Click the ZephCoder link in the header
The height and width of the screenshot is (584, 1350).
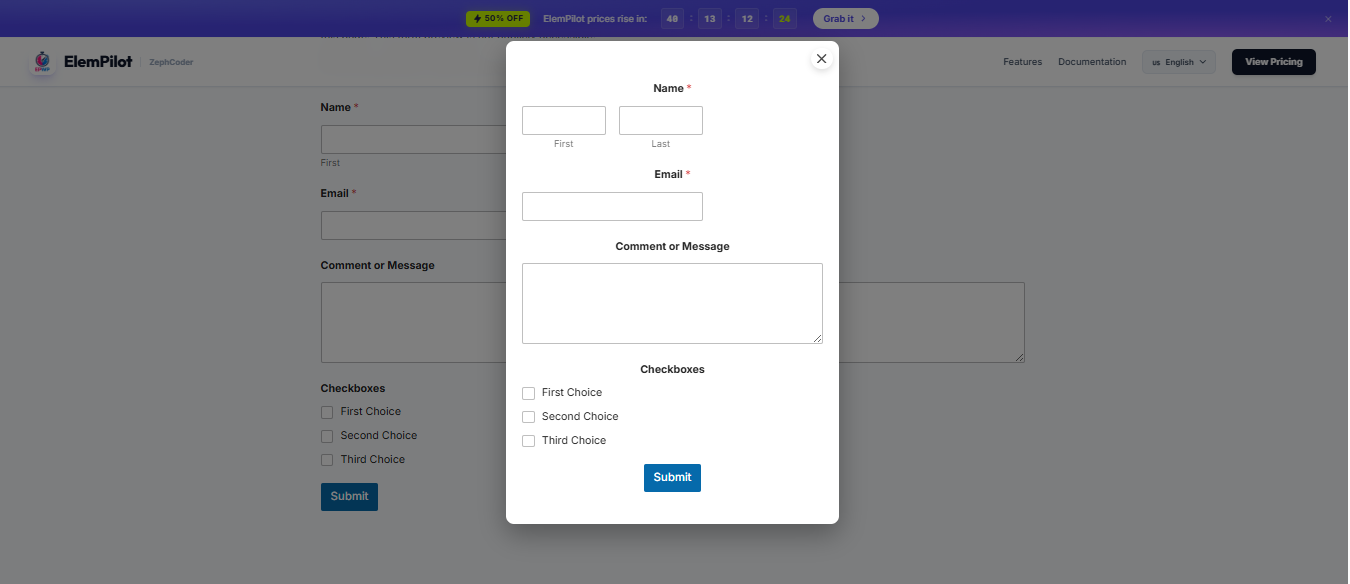(171, 62)
